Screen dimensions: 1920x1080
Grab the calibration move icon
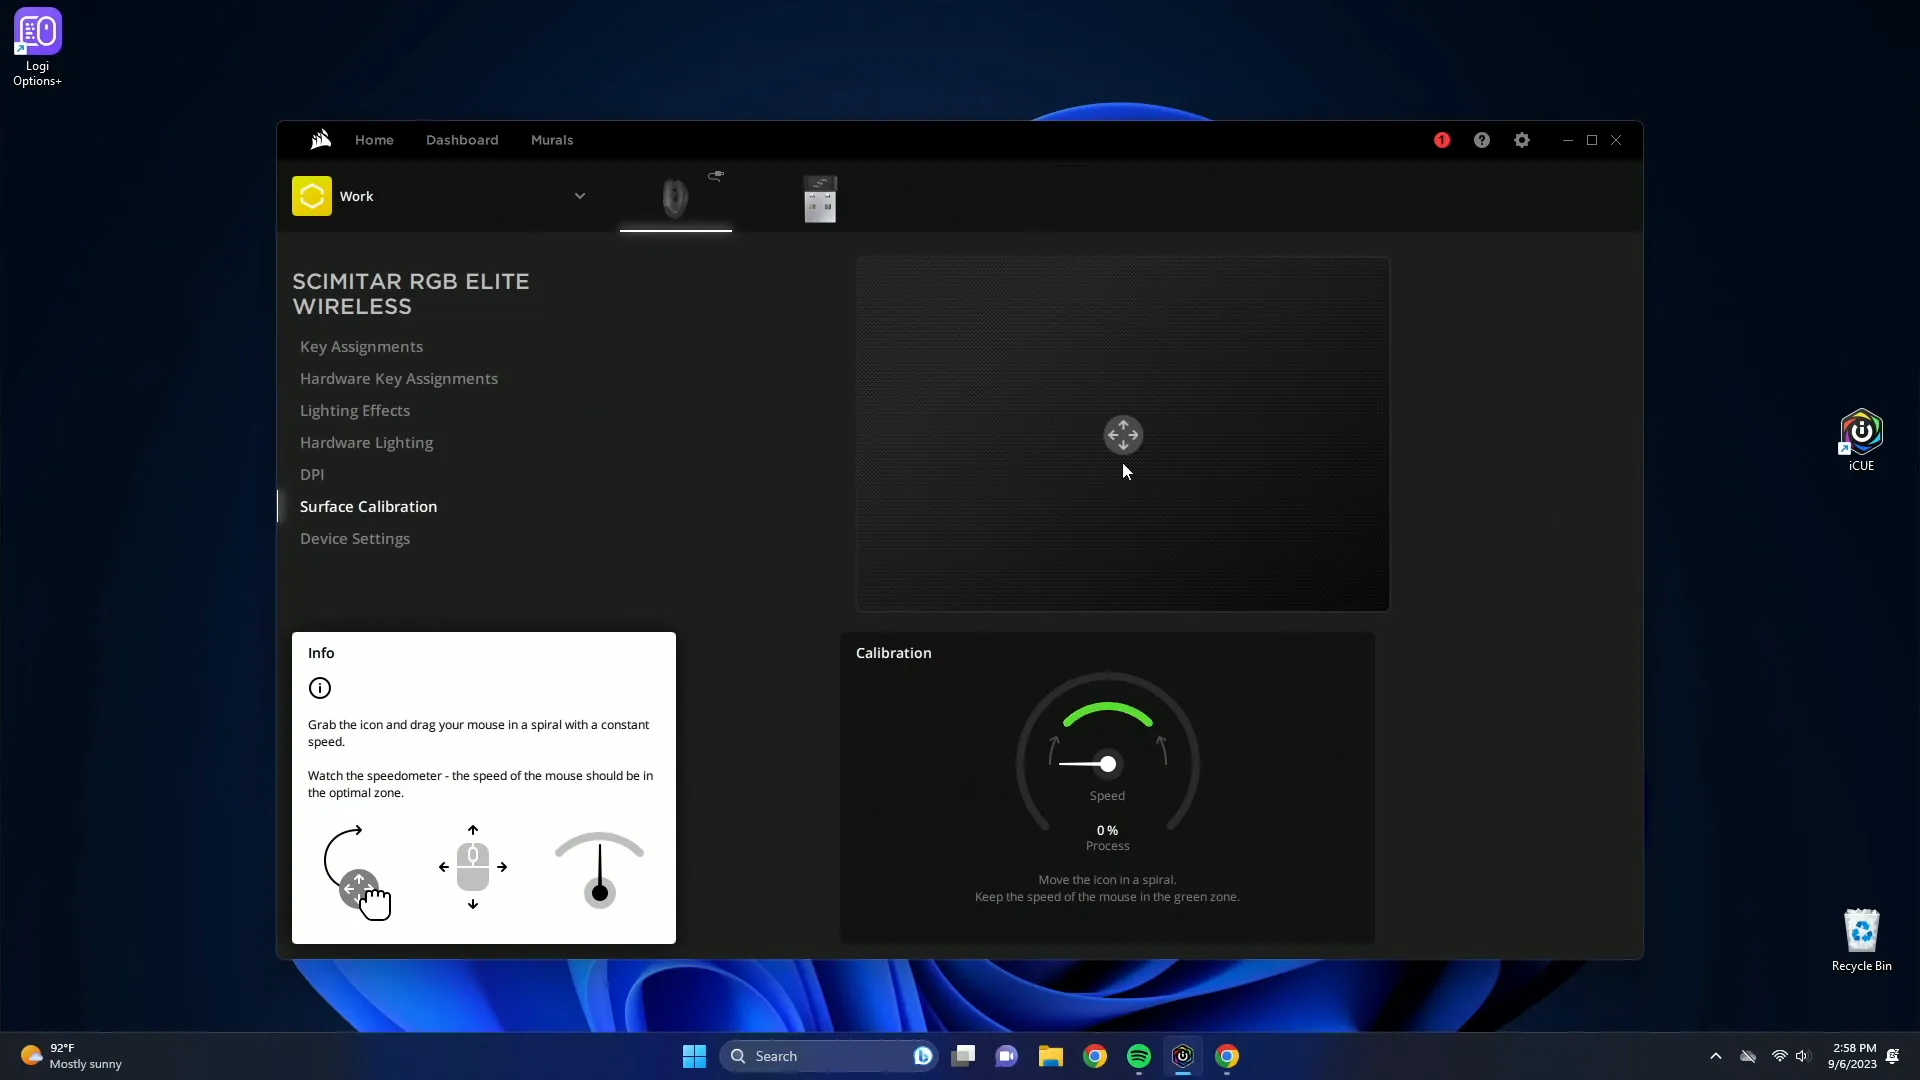pyautogui.click(x=1123, y=435)
